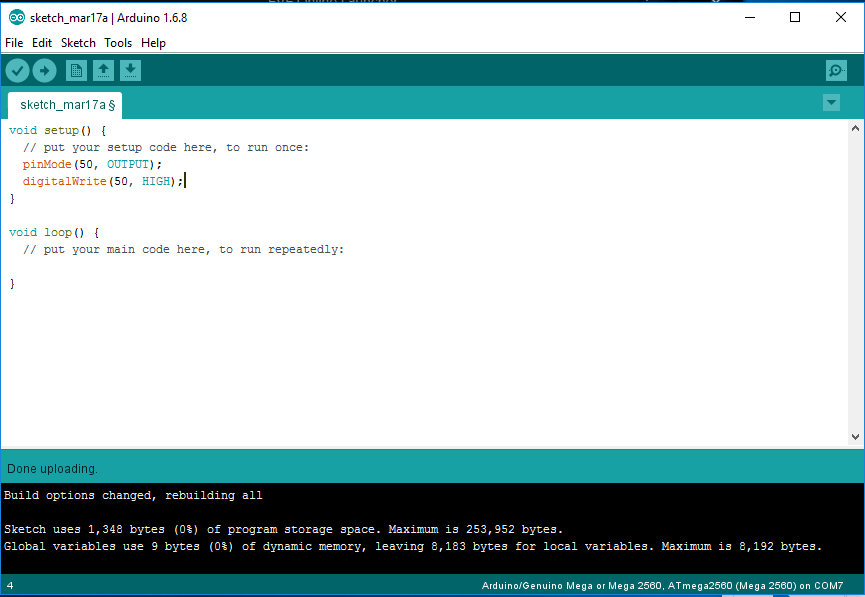Open the Edit menu
This screenshot has width=865, height=597.
click(x=41, y=42)
